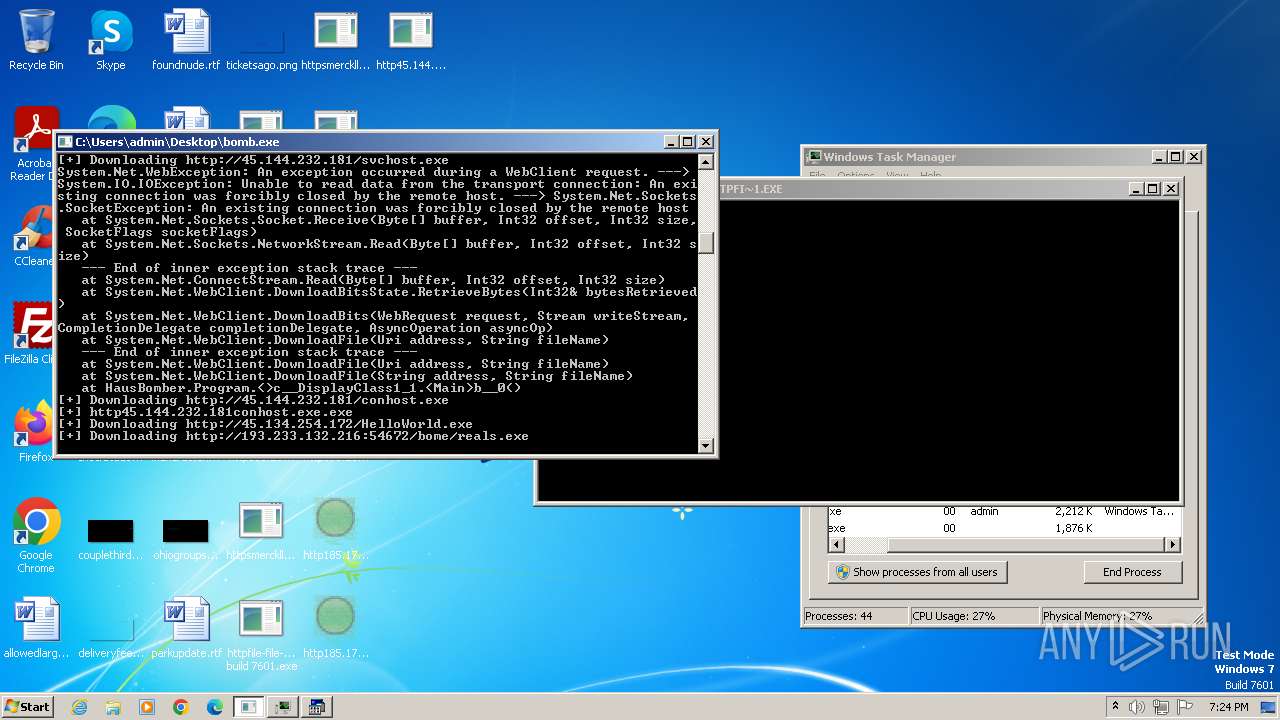Open the network tray icon

click(x=1161, y=707)
